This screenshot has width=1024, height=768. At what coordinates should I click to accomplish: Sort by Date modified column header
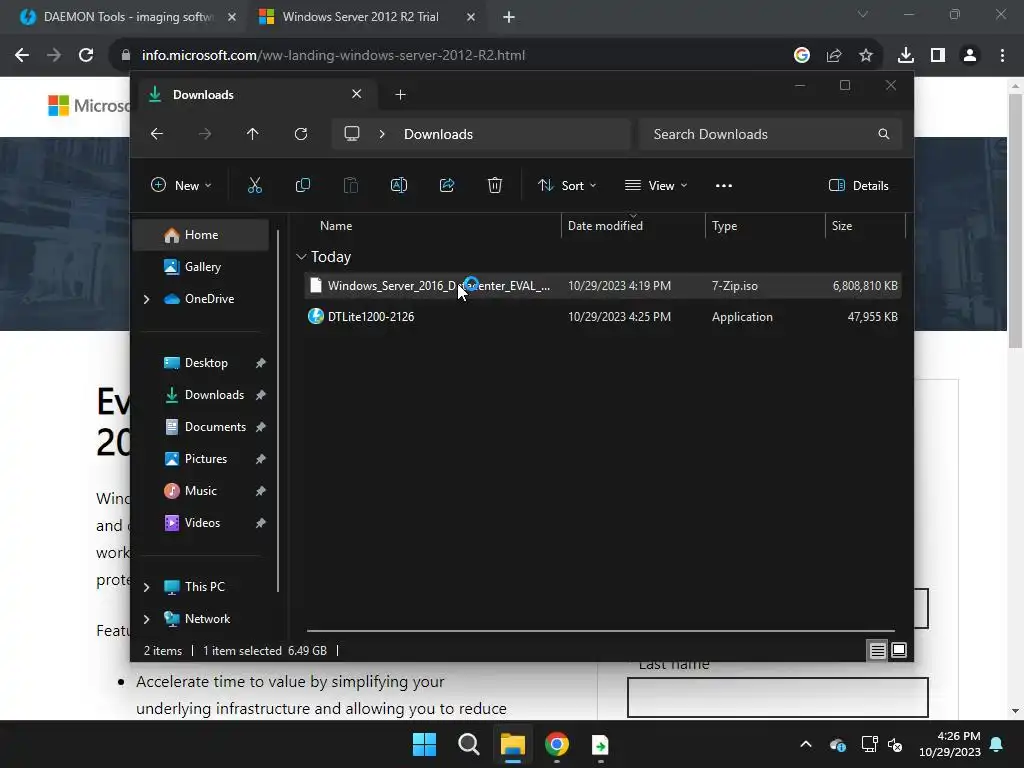[605, 226]
